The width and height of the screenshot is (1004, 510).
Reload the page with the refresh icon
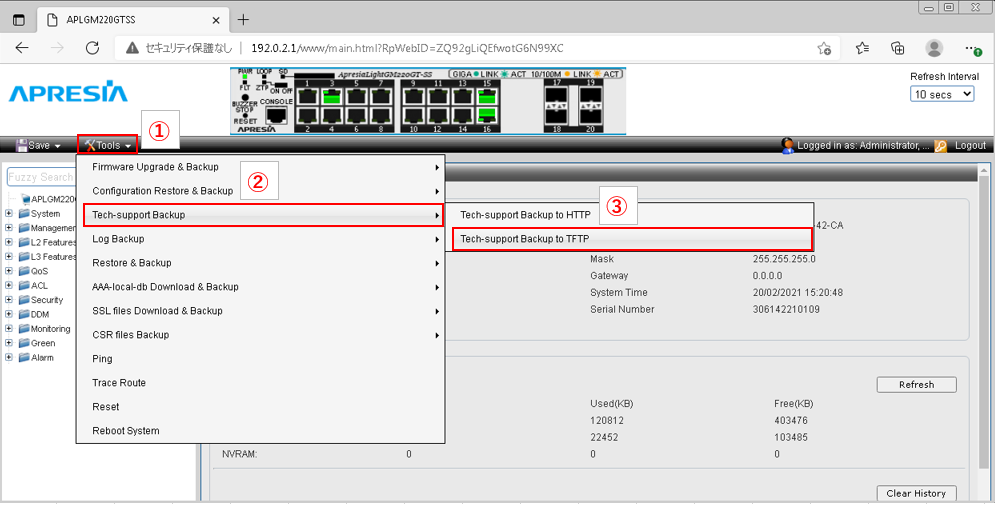tap(92, 48)
